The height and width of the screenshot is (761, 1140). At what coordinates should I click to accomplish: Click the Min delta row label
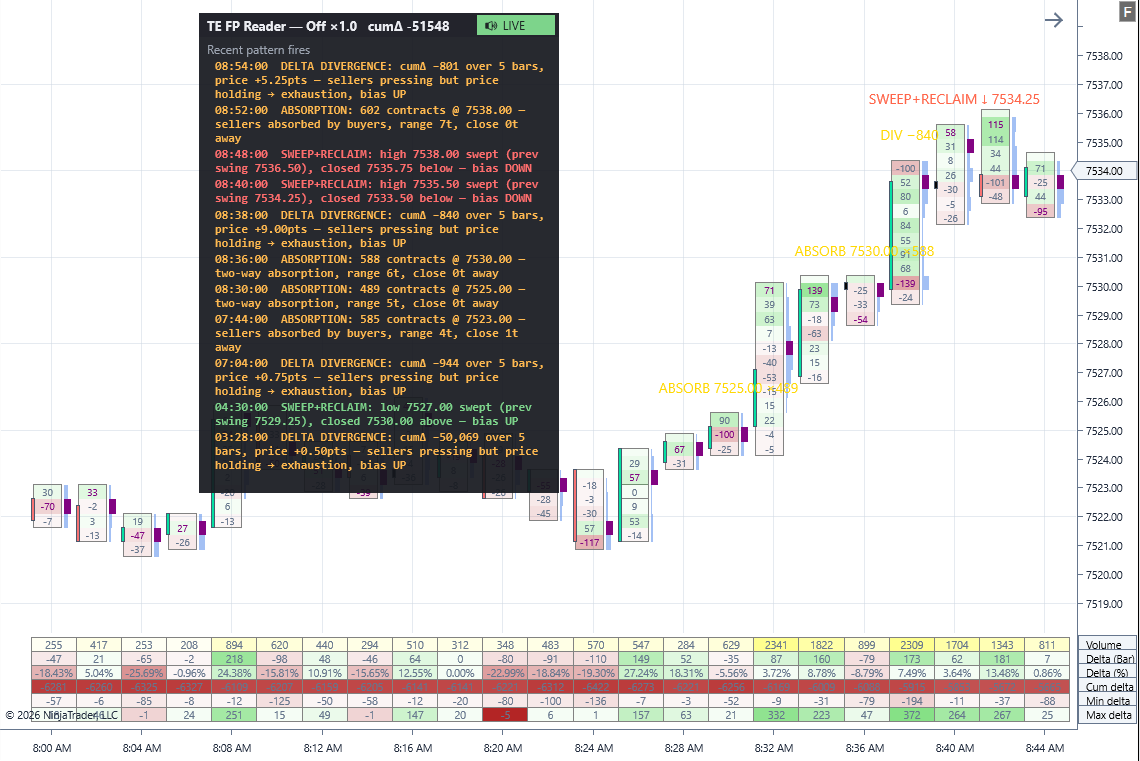click(x=1108, y=701)
